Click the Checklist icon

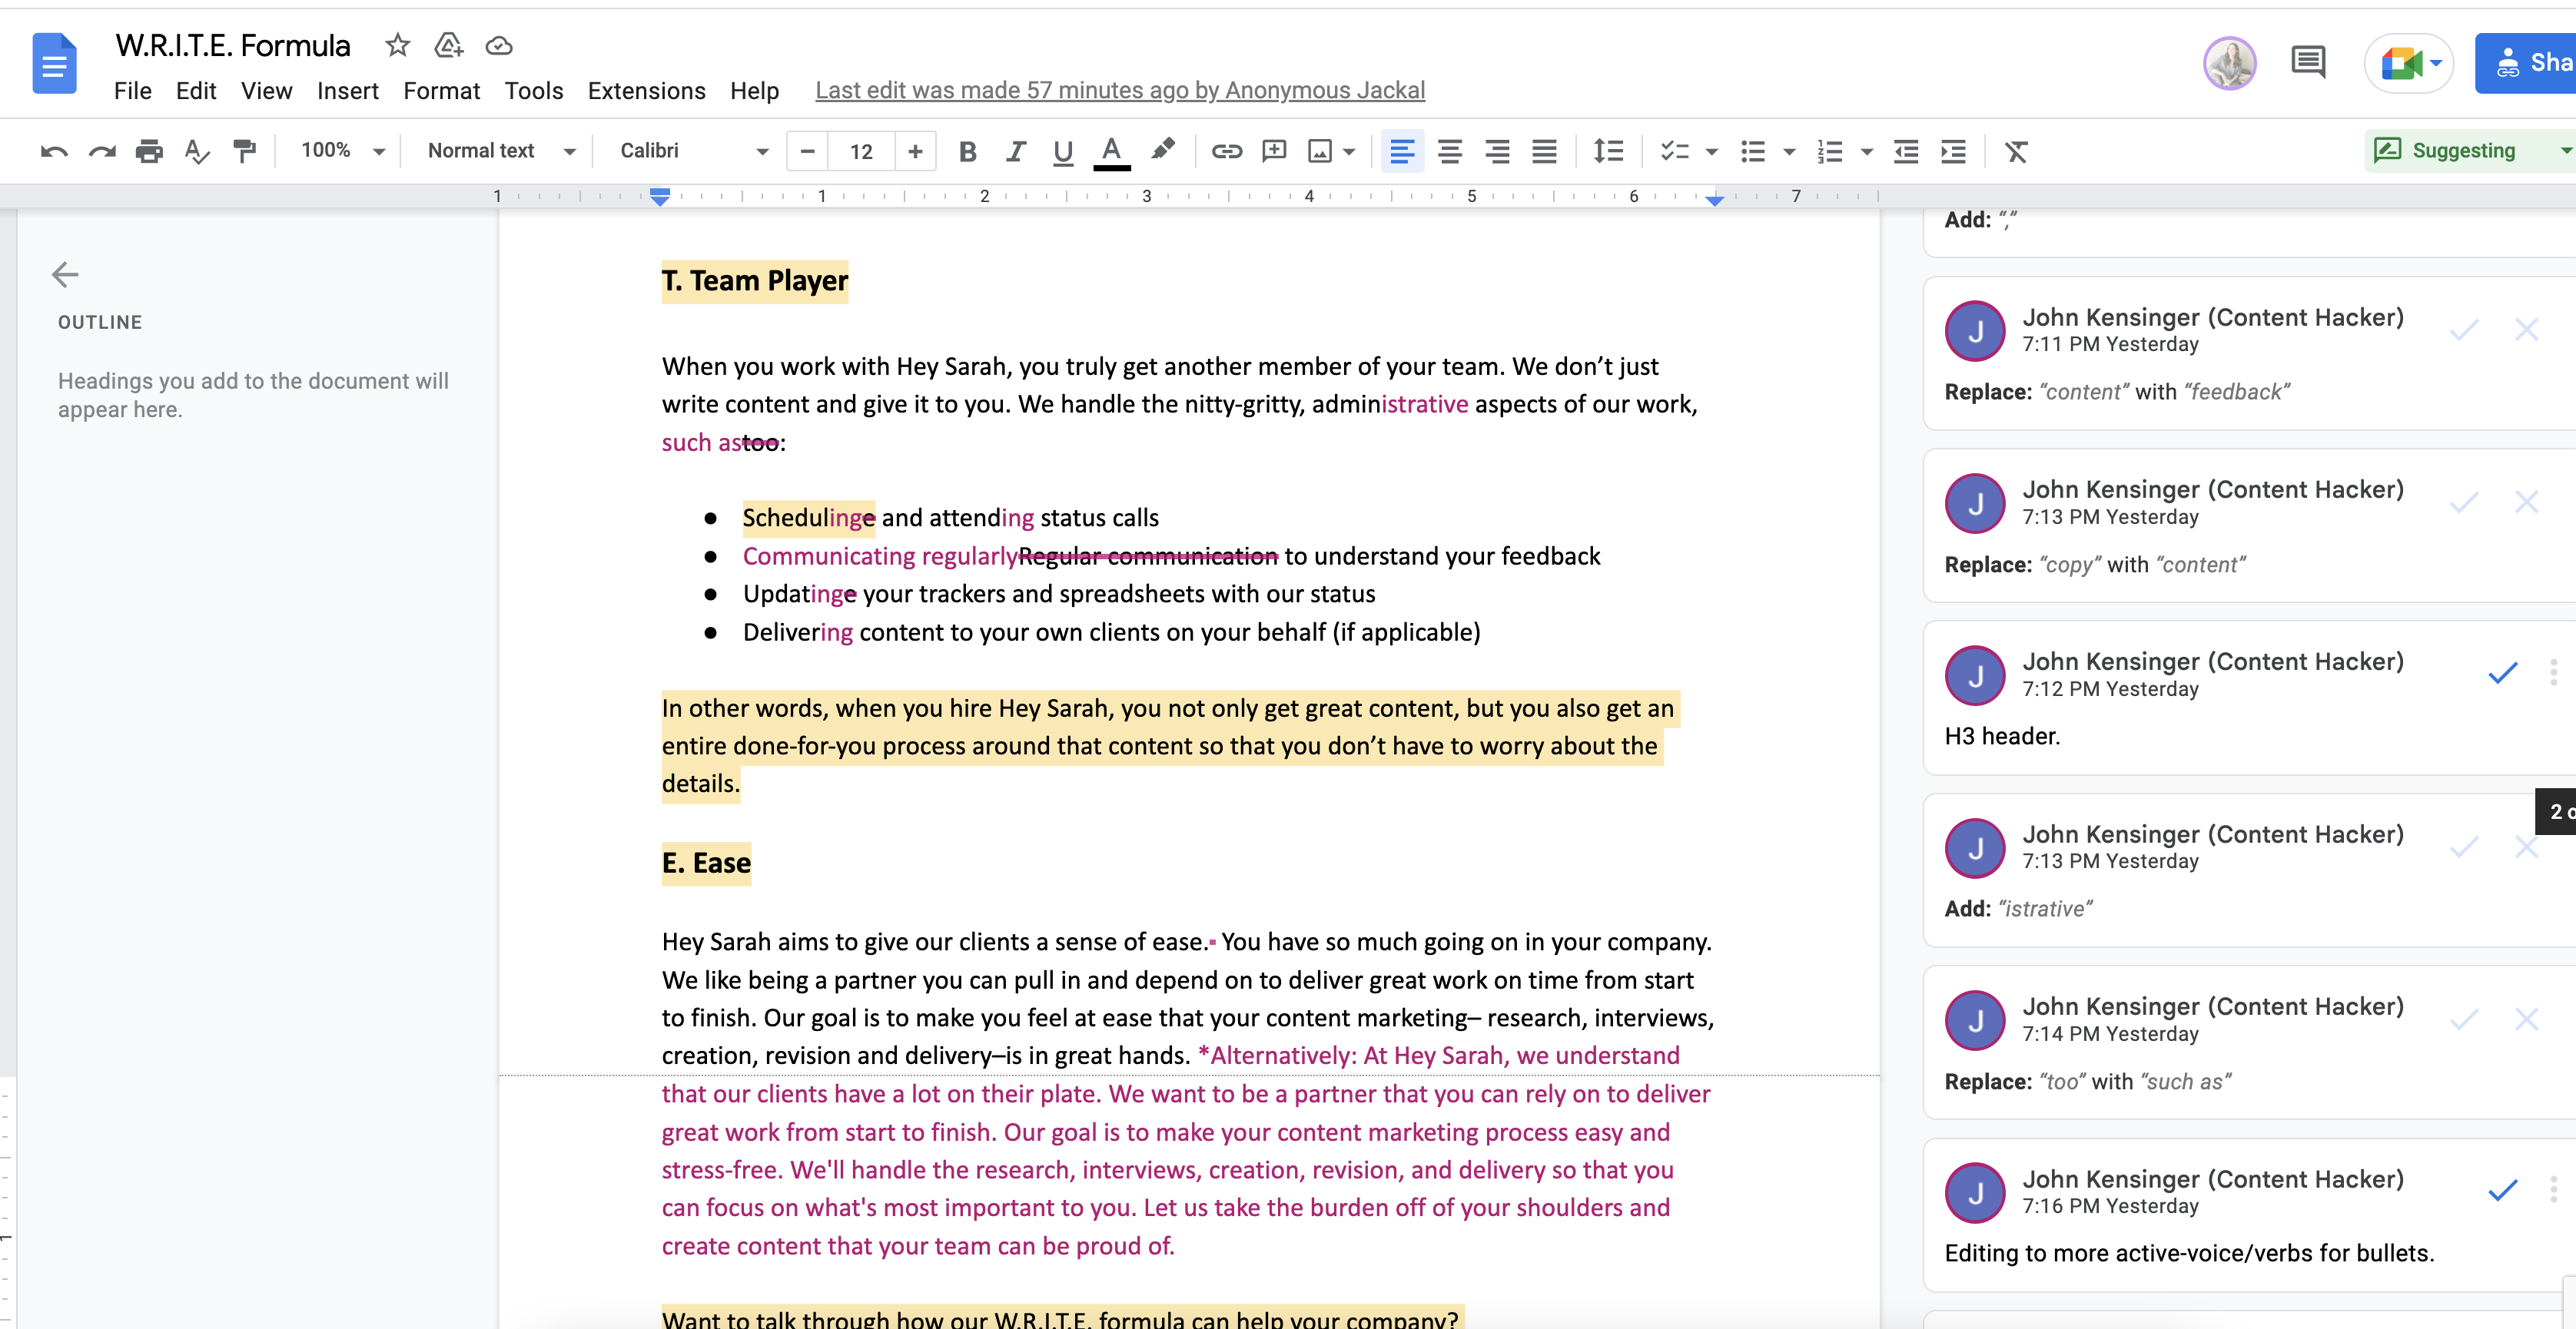coord(1675,151)
